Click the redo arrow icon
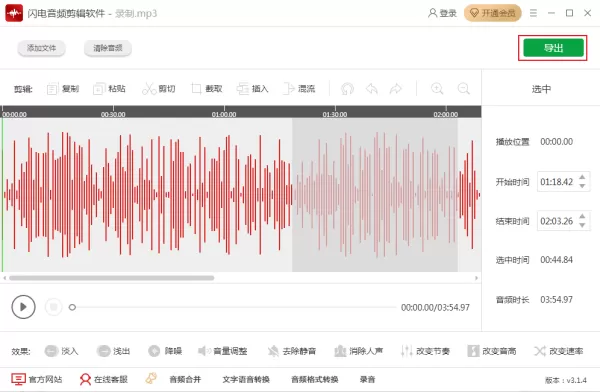Image resolution: width=600 pixels, height=392 pixels. click(396, 89)
